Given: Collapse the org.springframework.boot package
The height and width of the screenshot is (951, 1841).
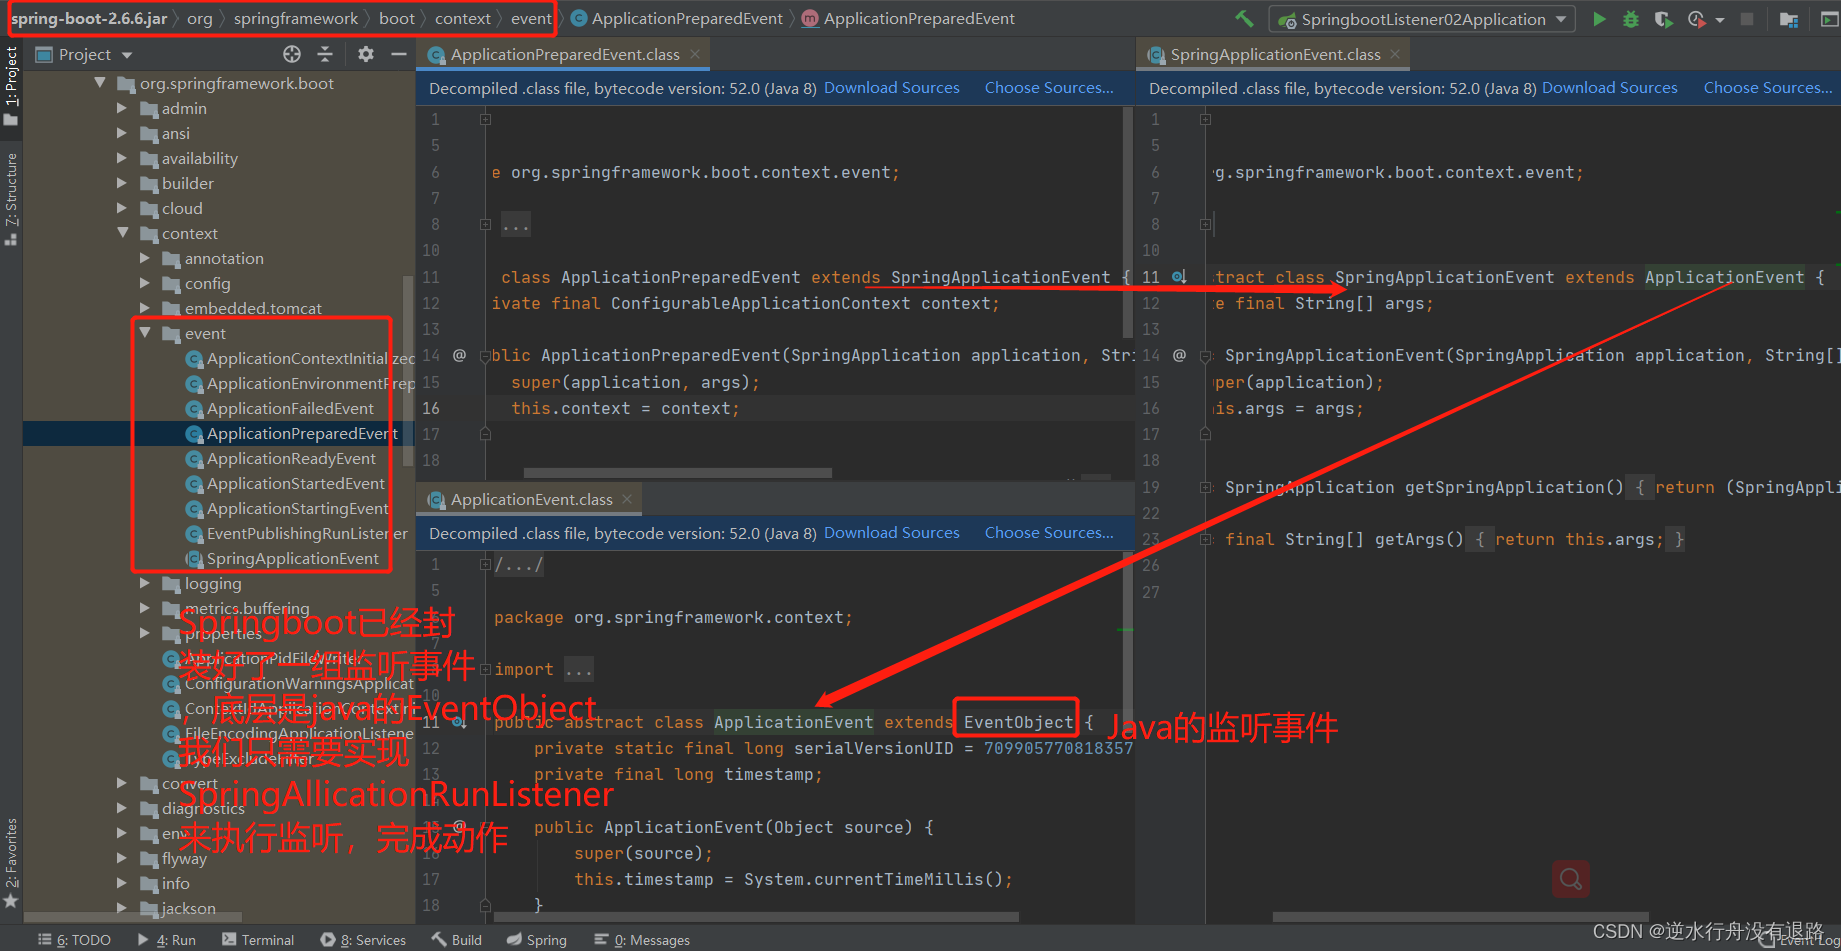Looking at the screenshot, I should [x=100, y=83].
